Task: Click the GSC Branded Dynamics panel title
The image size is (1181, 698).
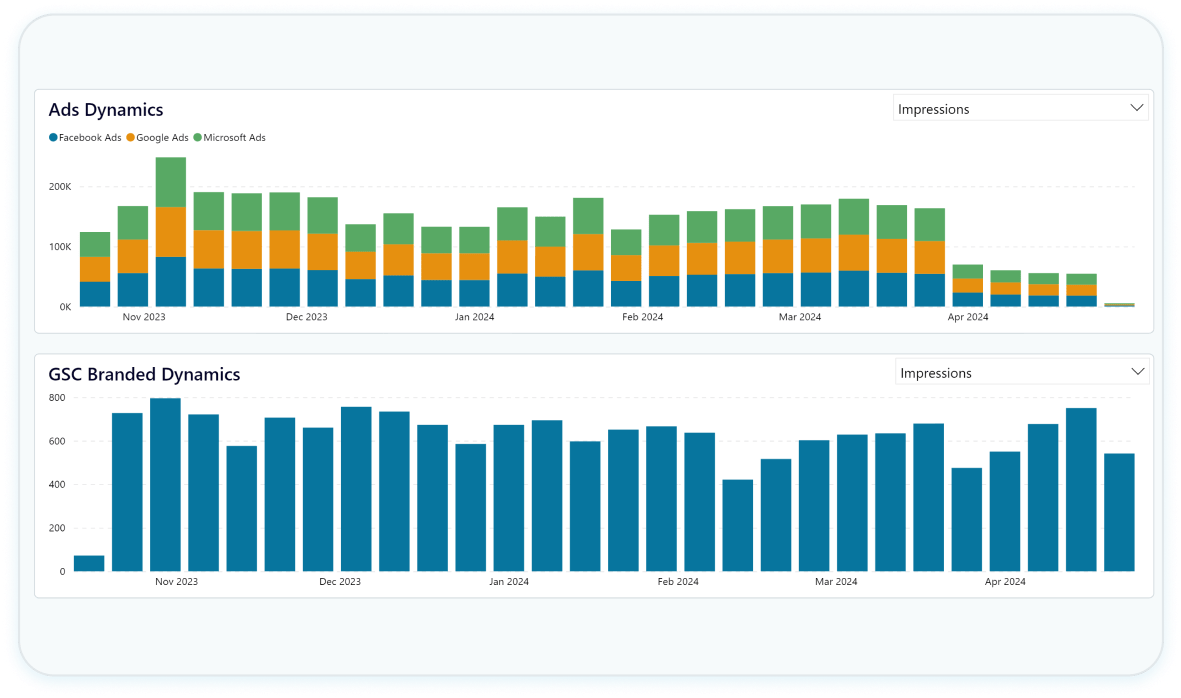Action: pyautogui.click(x=144, y=374)
